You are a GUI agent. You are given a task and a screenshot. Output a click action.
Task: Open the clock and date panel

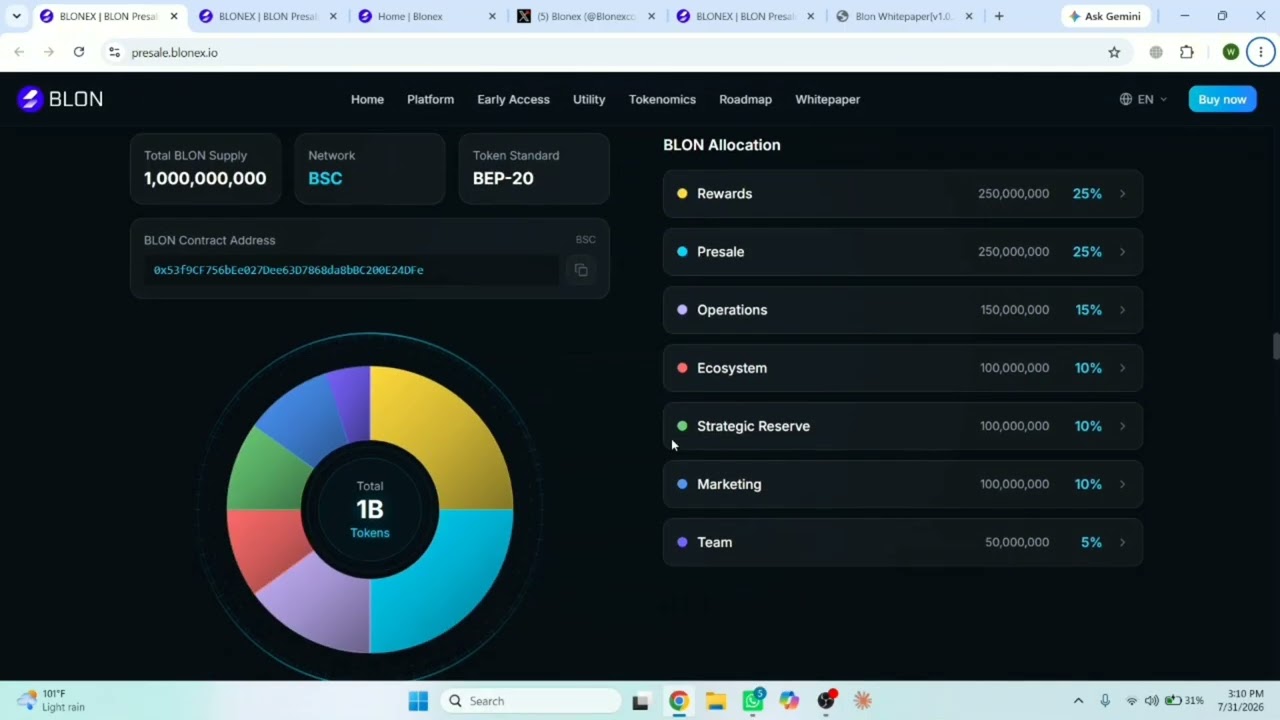pyautogui.click(x=1240, y=700)
